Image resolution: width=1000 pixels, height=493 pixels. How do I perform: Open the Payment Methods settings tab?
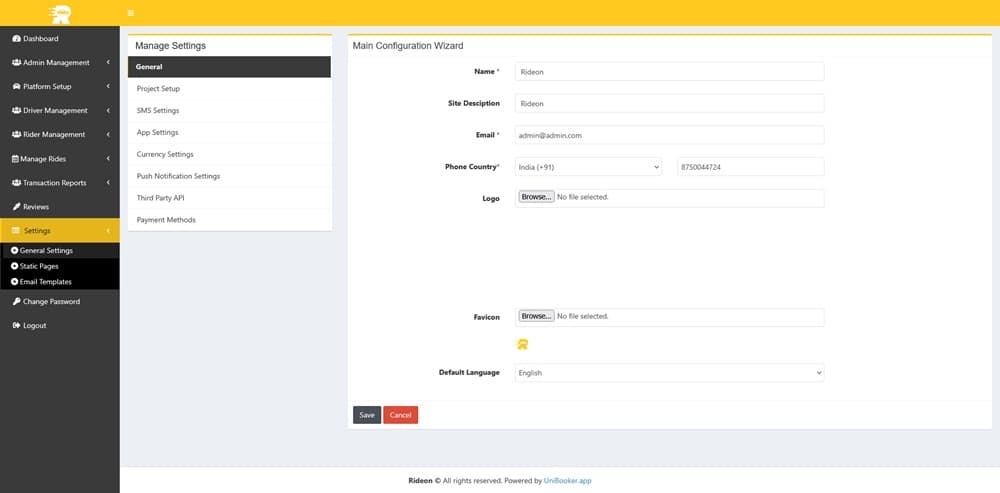[x=166, y=220]
